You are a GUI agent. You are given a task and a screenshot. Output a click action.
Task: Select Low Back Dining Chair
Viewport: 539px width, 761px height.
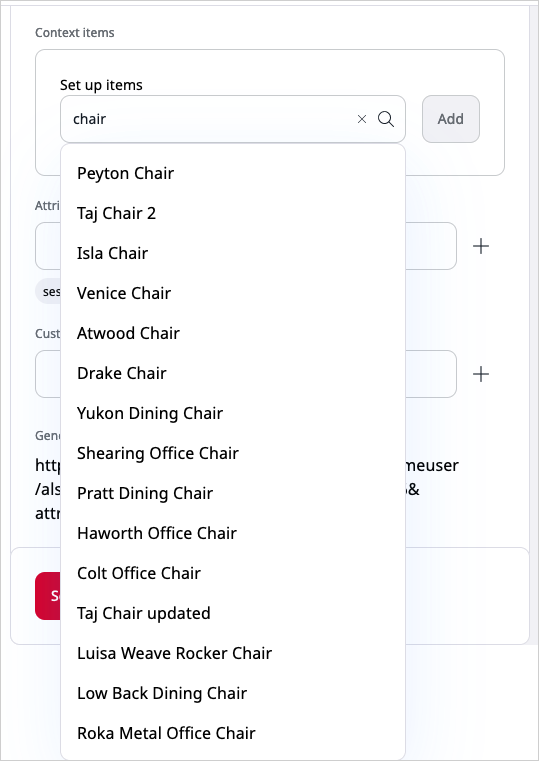click(233, 694)
